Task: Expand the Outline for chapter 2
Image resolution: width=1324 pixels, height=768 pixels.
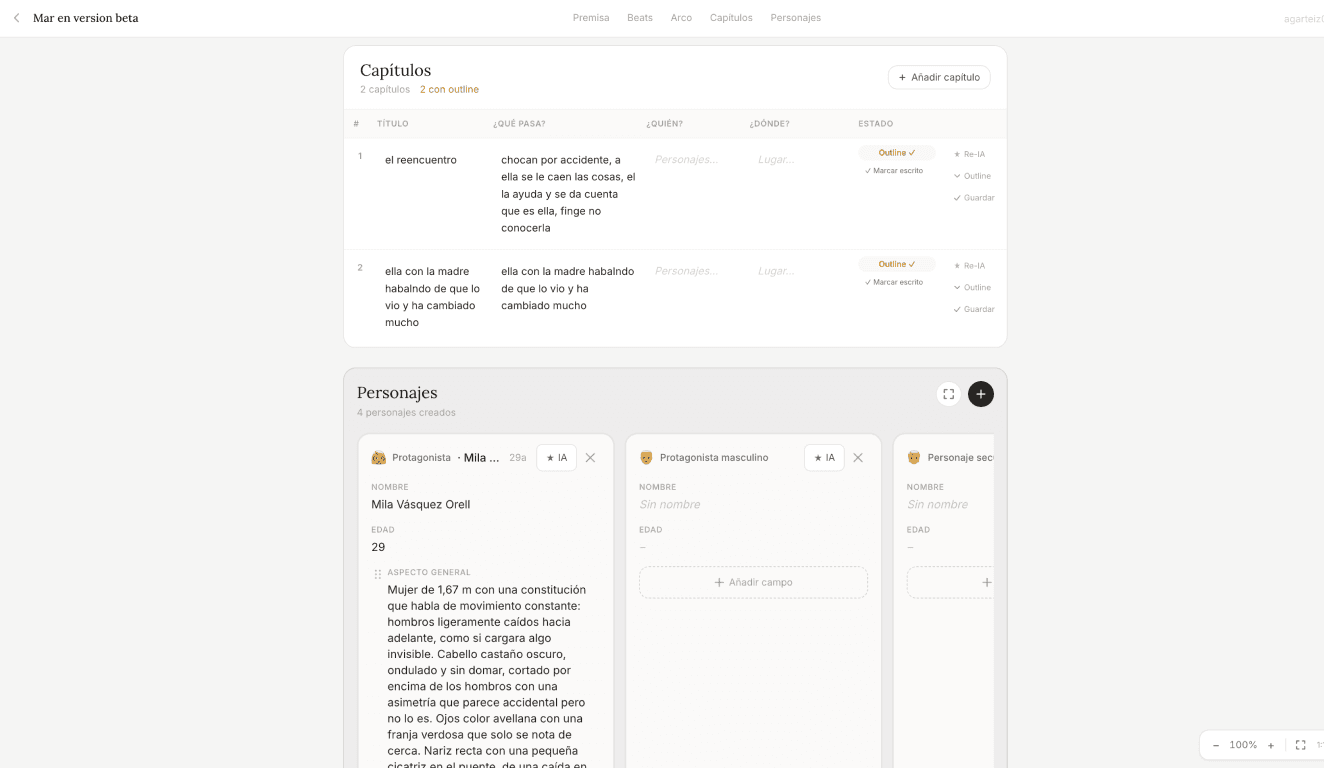Action: (x=972, y=288)
